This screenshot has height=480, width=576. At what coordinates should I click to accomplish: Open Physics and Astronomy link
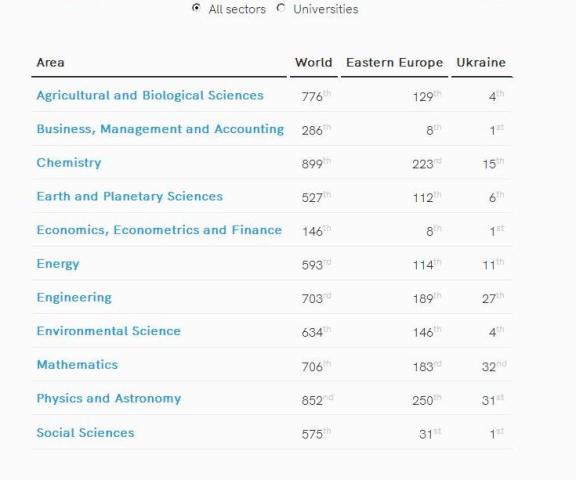pos(109,399)
